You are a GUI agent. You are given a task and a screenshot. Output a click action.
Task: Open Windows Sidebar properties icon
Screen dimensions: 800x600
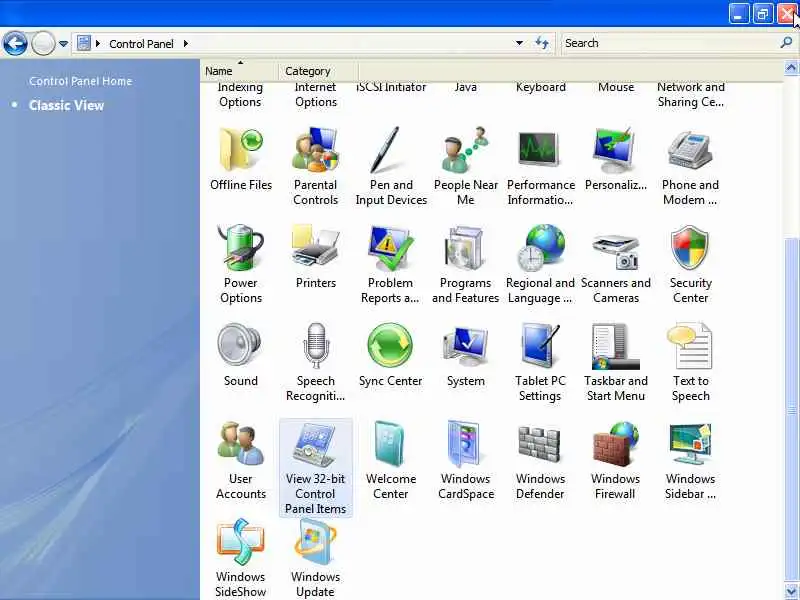690,444
